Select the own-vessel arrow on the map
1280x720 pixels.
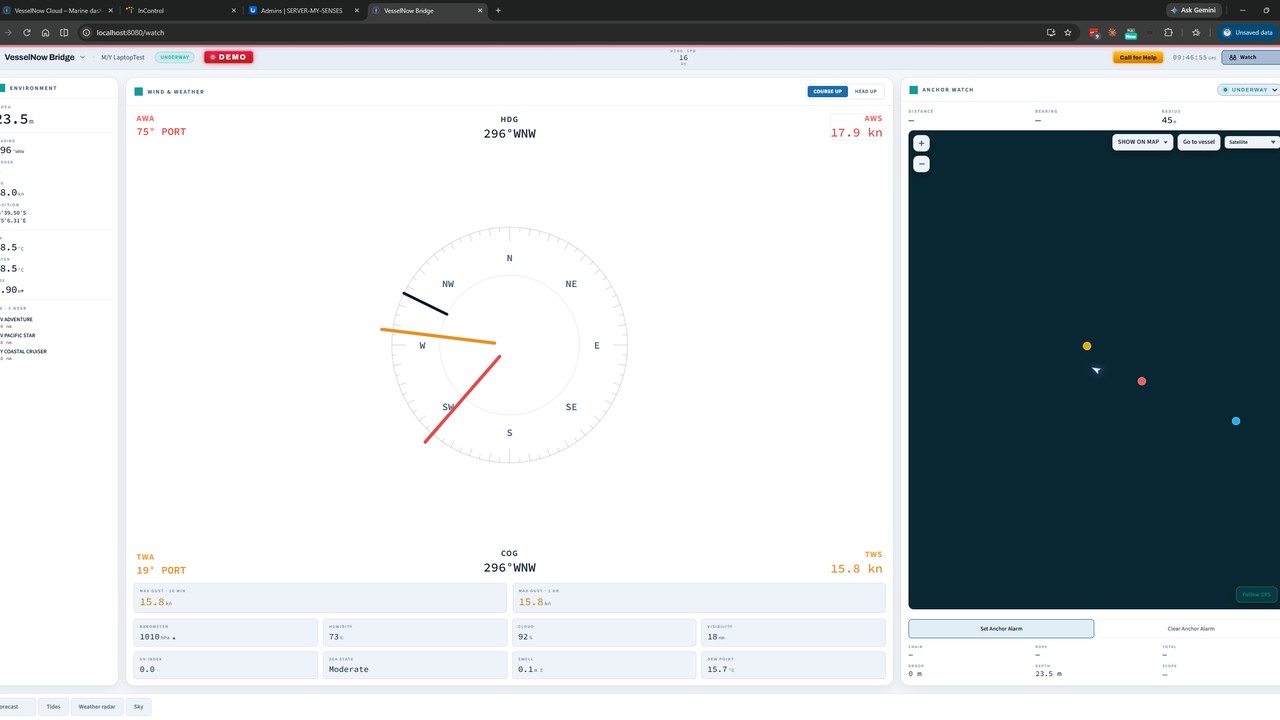tap(1096, 370)
